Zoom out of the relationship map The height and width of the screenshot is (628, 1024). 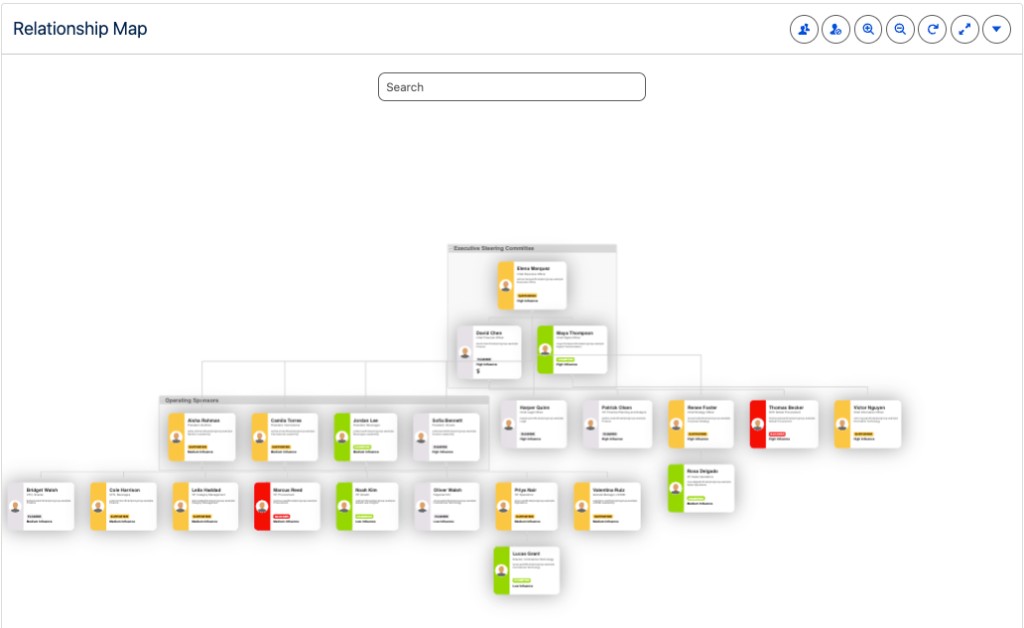(900, 29)
